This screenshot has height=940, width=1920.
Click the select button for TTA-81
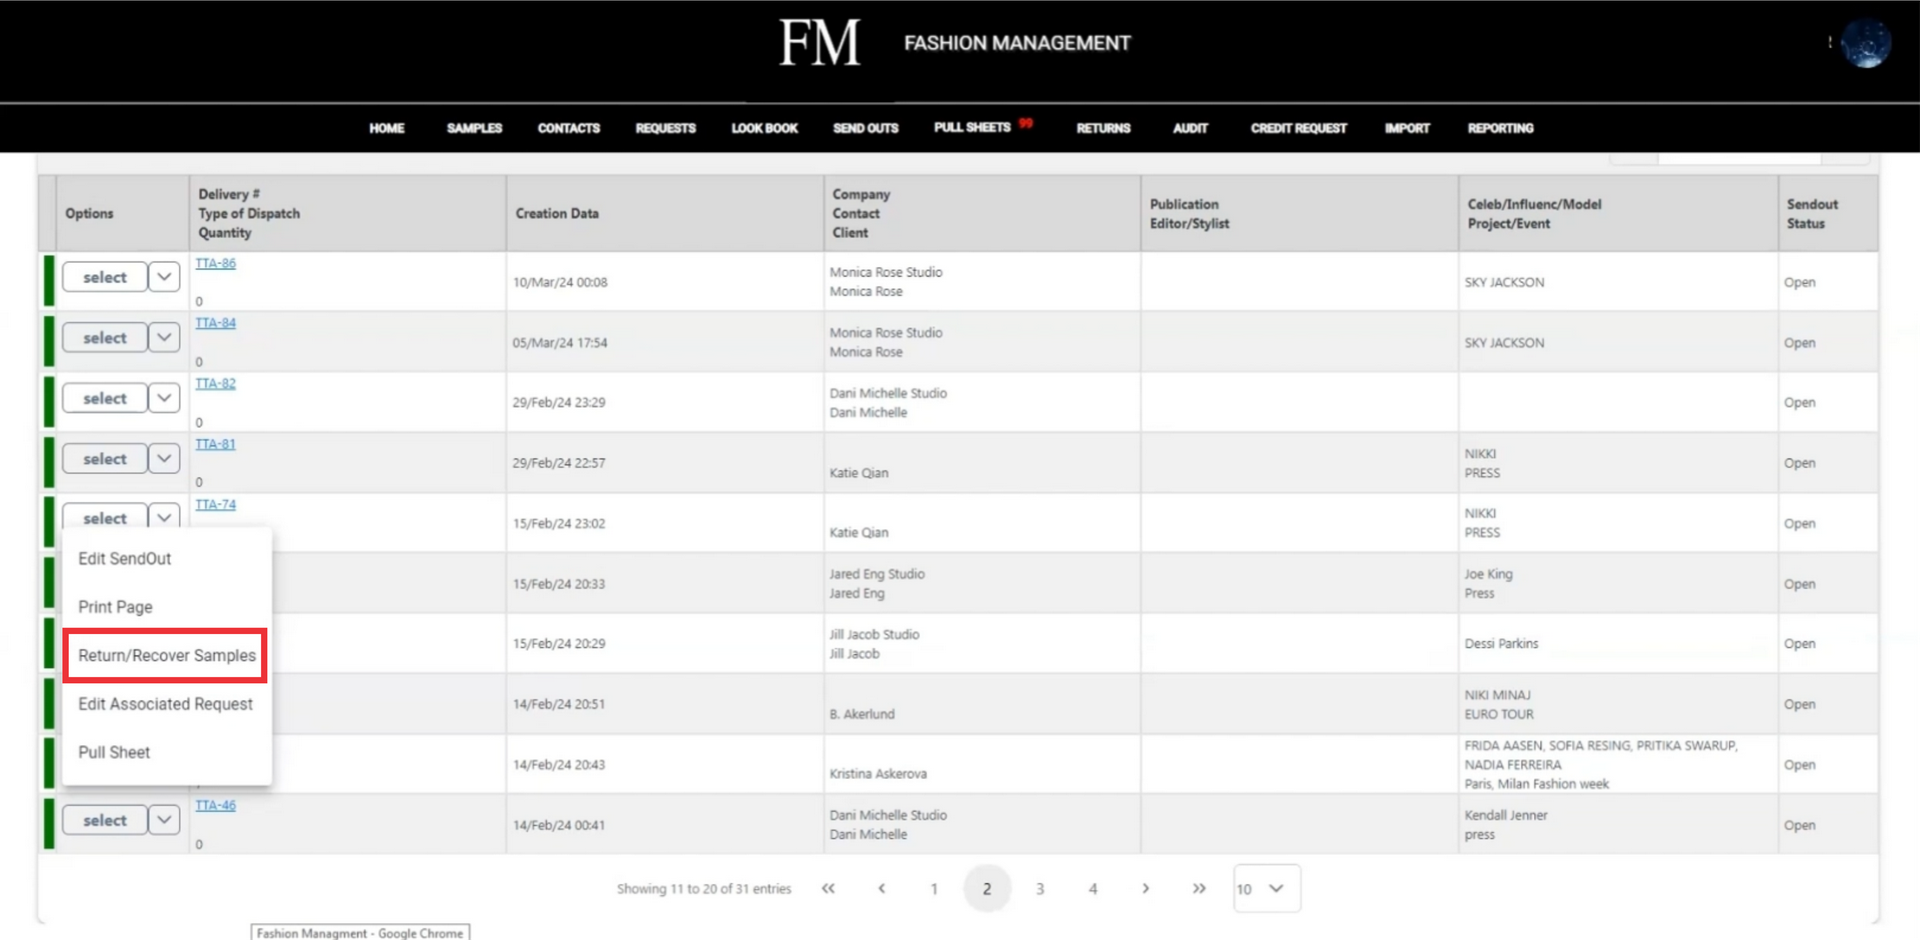(105, 459)
